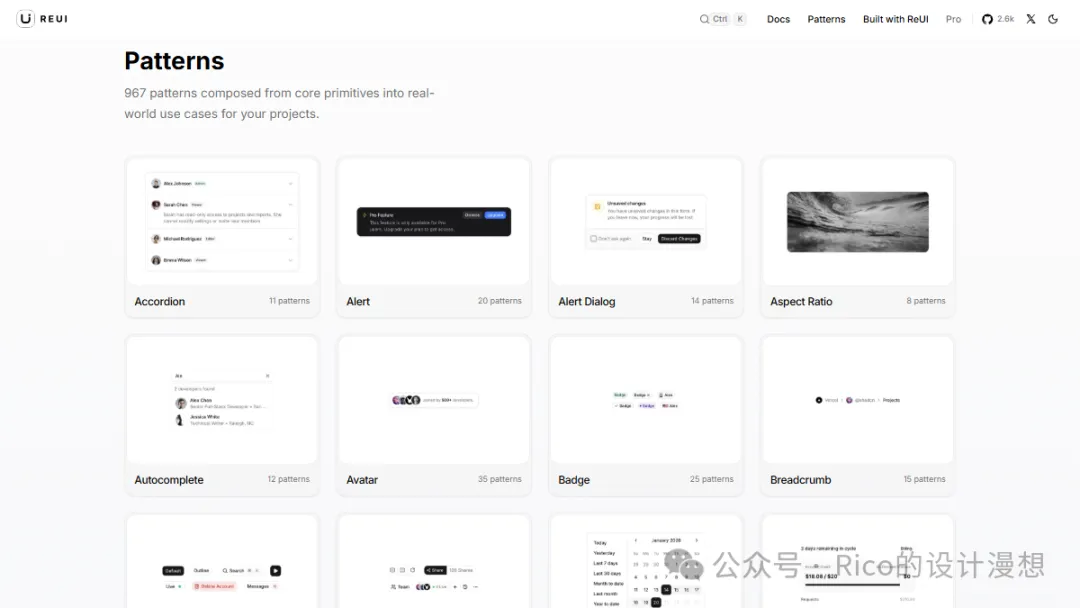Screen dimensions: 1080x608
Task: Go to Built with ReUI page
Action: click(x=895, y=19)
